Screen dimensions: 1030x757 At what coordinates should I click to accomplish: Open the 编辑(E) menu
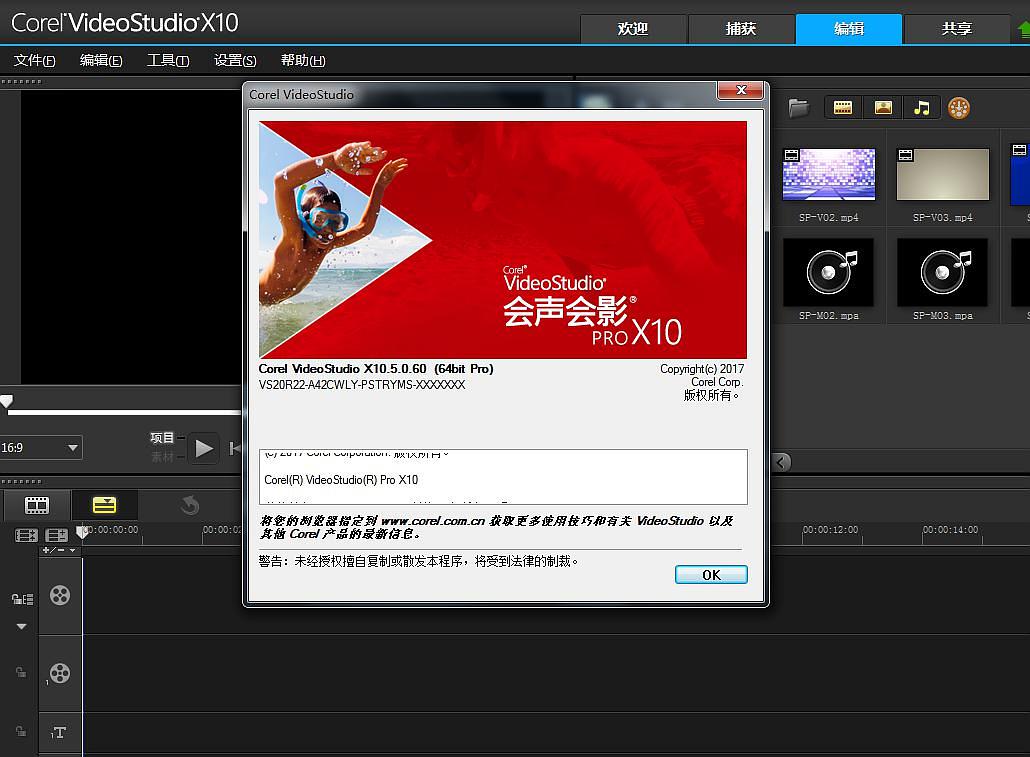point(101,60)
